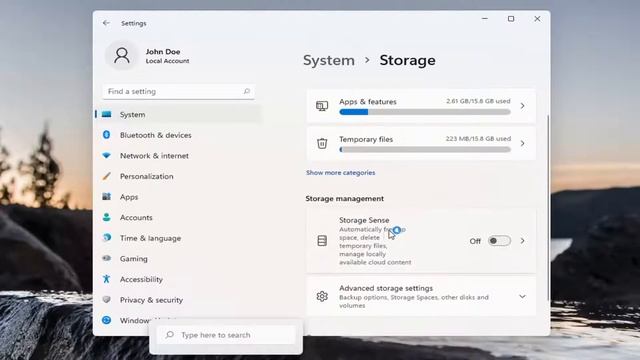
Task: Click the taskbar search magnifier icon
Action: point(169,335)
